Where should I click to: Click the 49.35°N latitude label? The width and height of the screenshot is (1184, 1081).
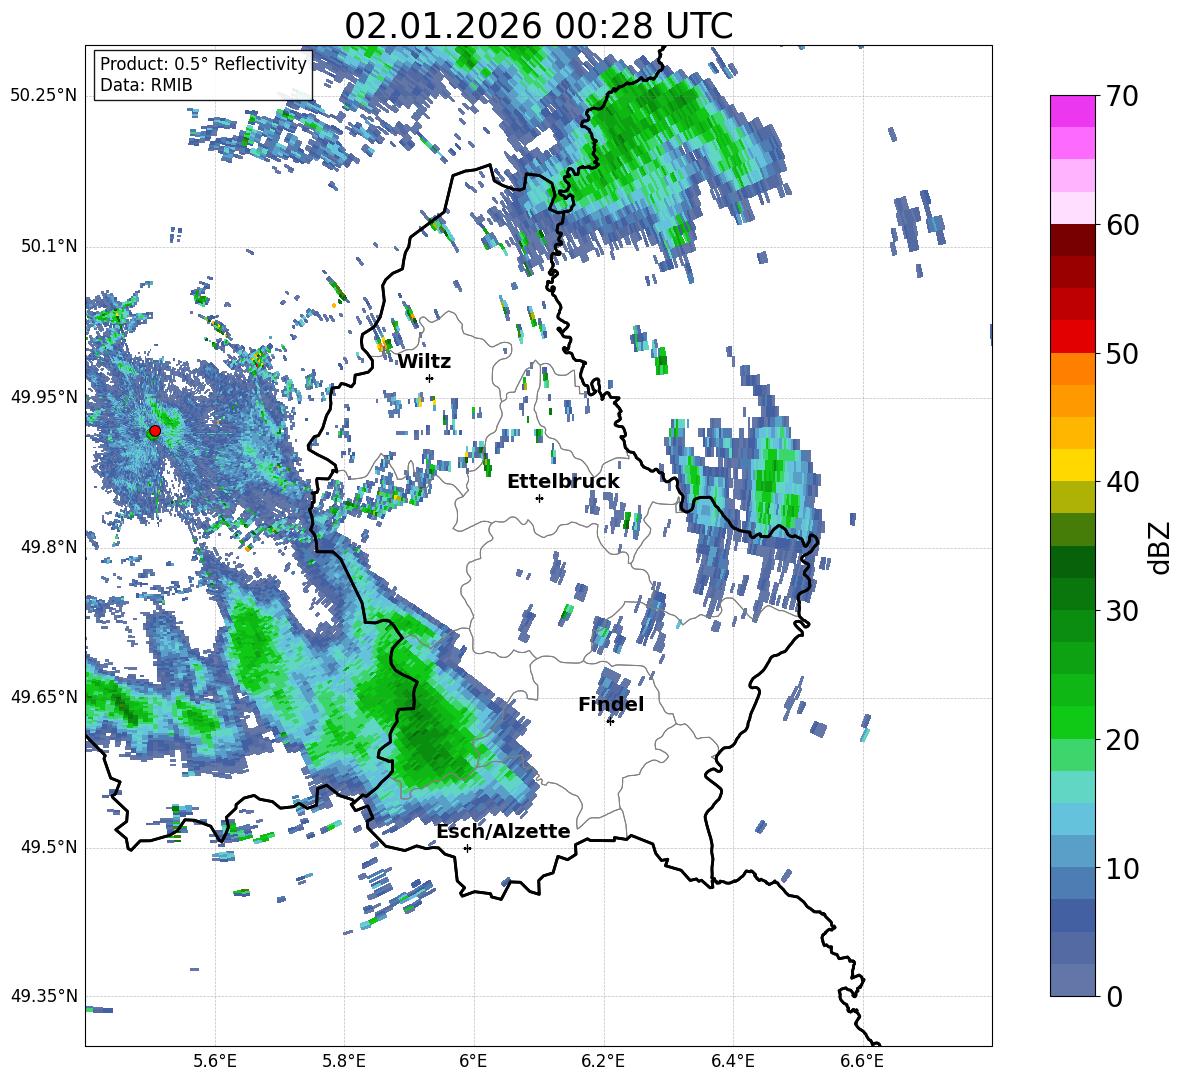tap(44, 996)
